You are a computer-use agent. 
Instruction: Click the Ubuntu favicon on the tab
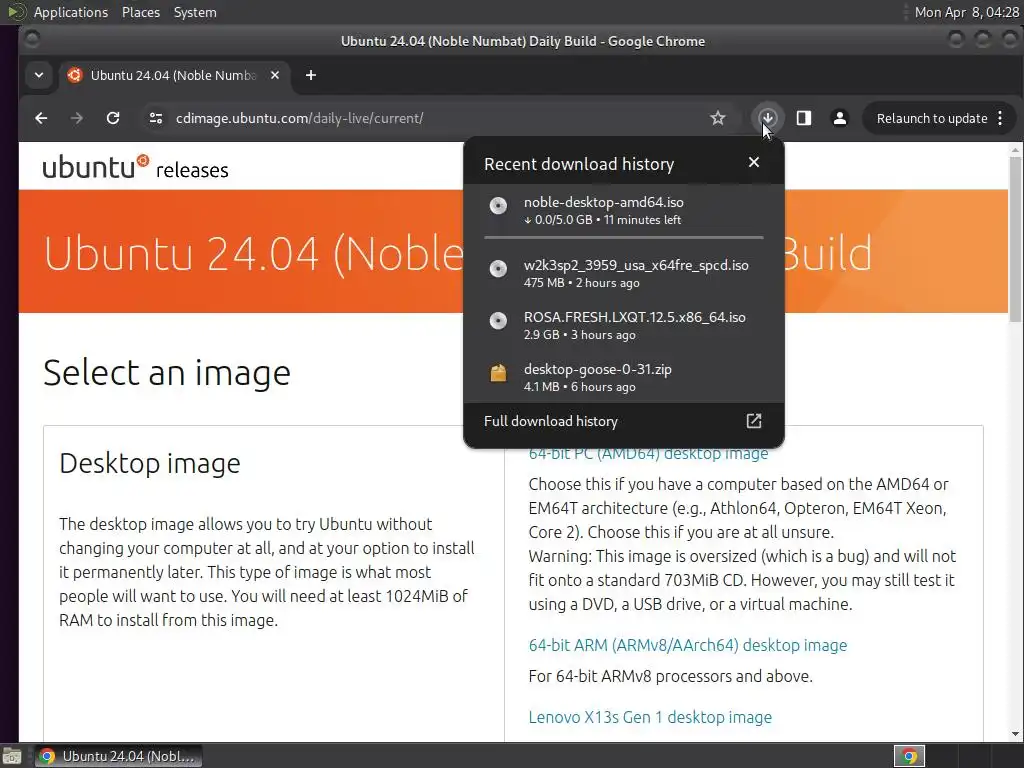(x=74, y=75)
